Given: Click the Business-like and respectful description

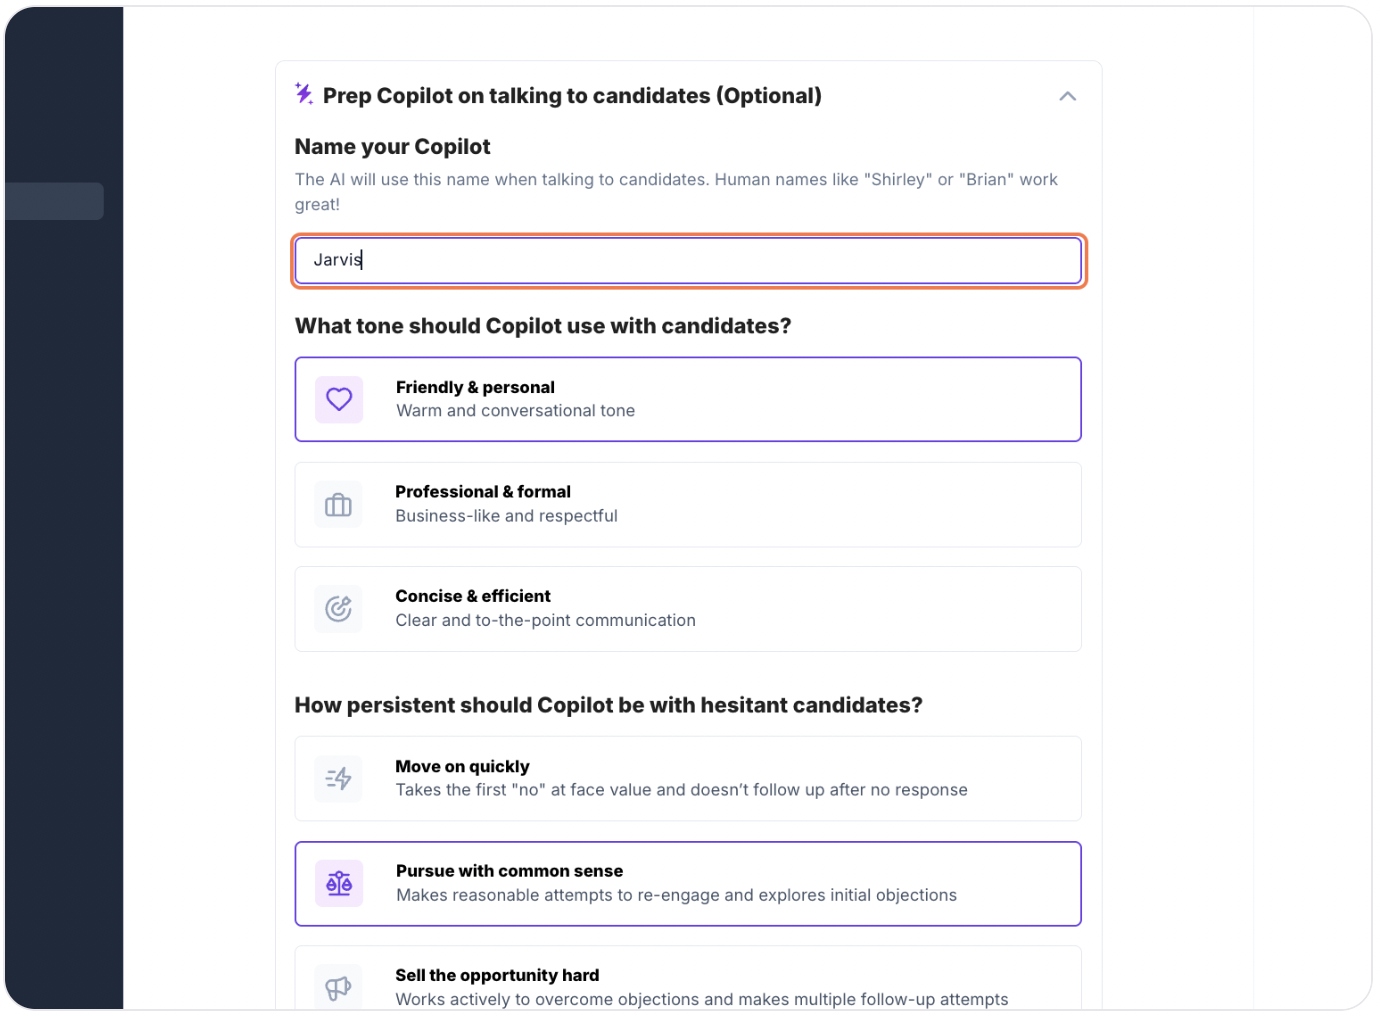Looking at the screenshot, I should click(x=506, y=516).
